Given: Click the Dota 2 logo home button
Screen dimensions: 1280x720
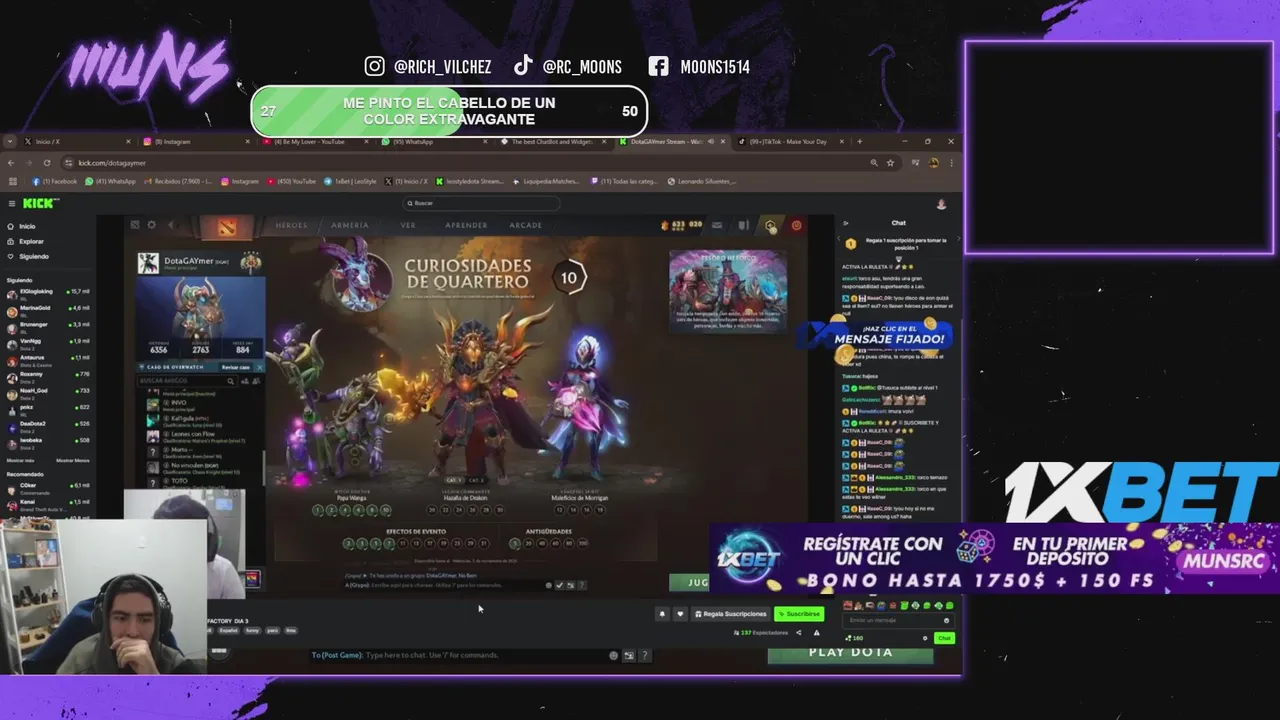Looking at the screenshot, I should tap(228, 226).
